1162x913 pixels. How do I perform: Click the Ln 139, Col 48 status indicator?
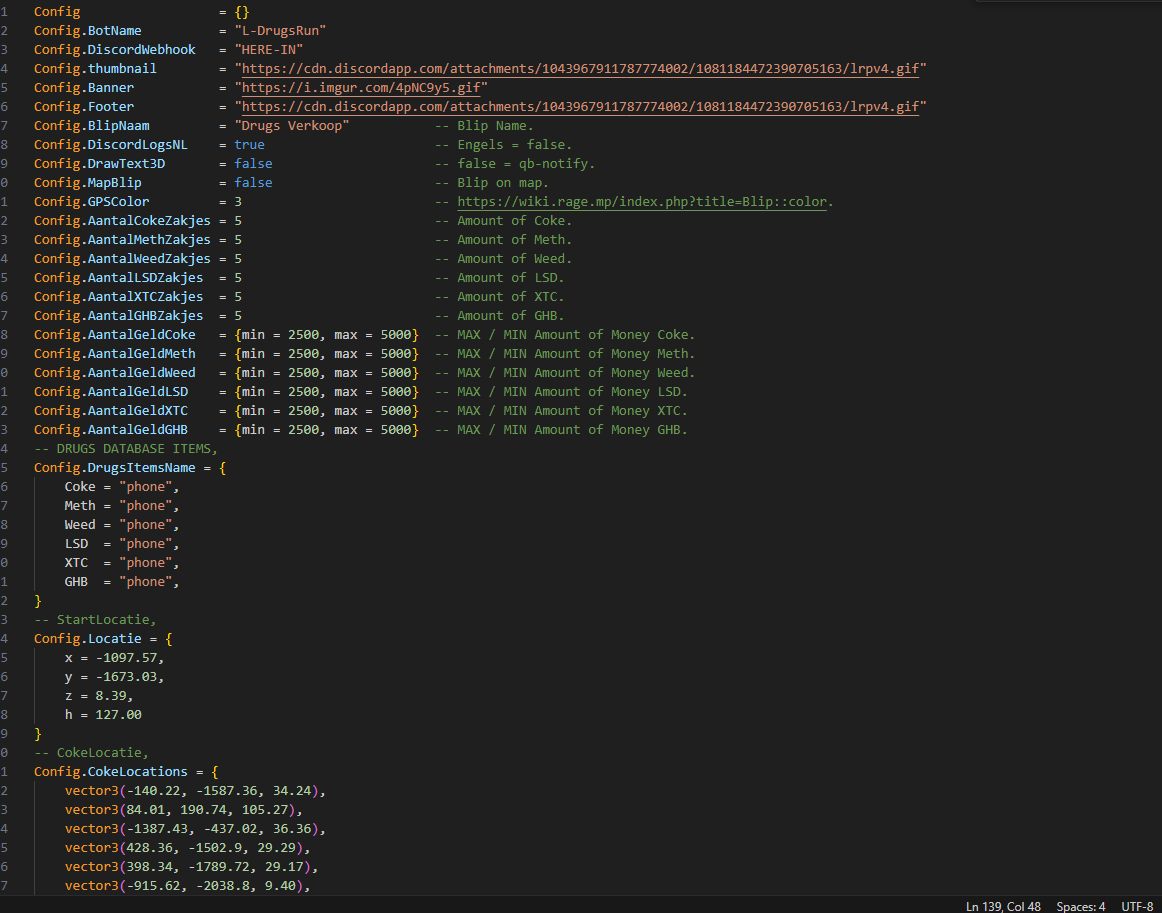[1003, 906]
